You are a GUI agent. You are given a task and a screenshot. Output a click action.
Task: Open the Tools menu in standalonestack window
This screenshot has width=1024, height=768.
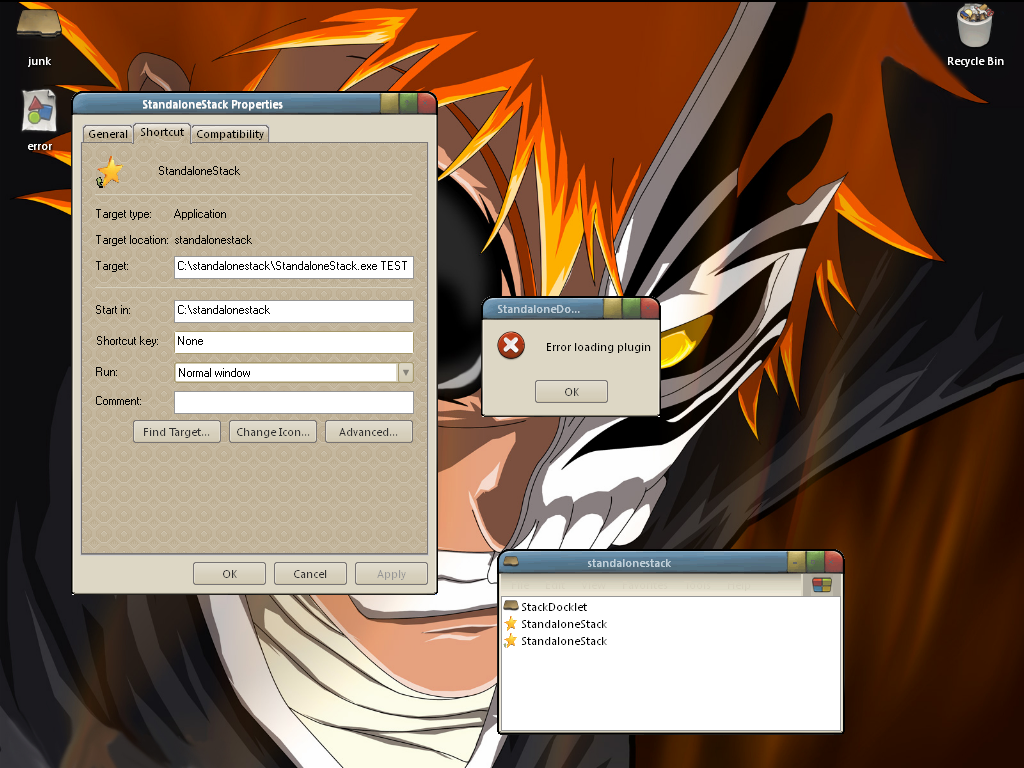coord(697,585)
